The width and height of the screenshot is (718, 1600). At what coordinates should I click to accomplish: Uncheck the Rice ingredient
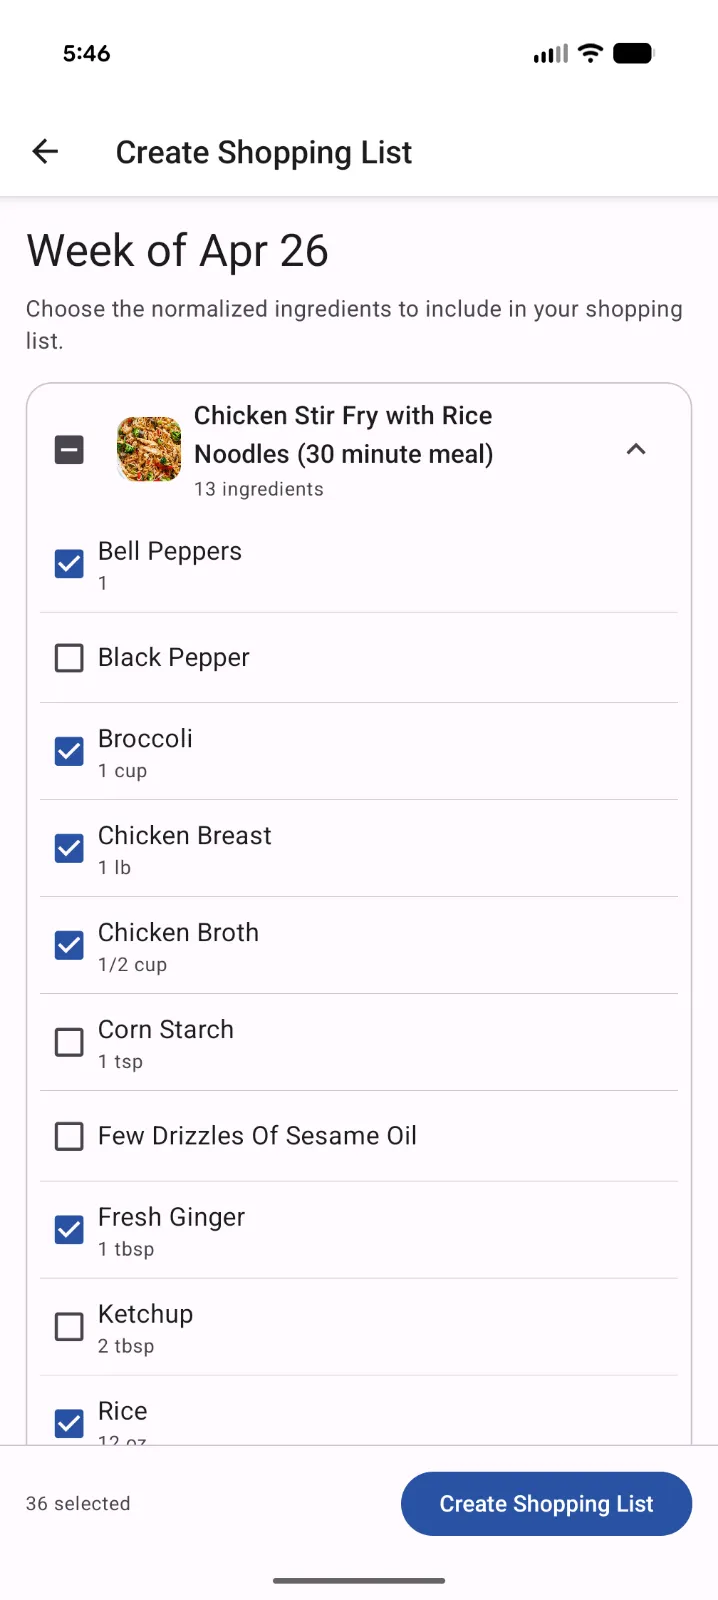(x=68, y=1422)
